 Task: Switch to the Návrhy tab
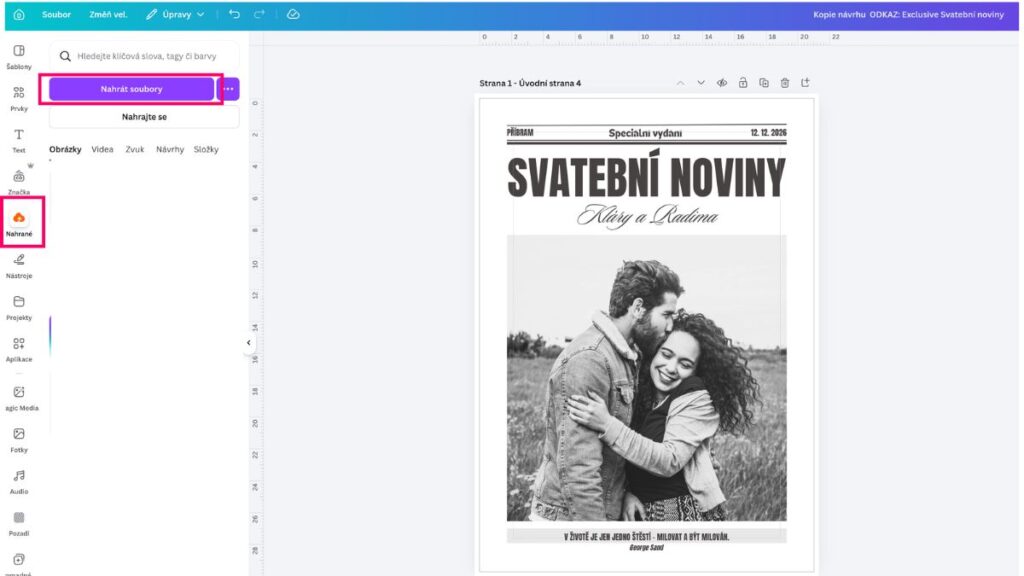tap(170, 150)
